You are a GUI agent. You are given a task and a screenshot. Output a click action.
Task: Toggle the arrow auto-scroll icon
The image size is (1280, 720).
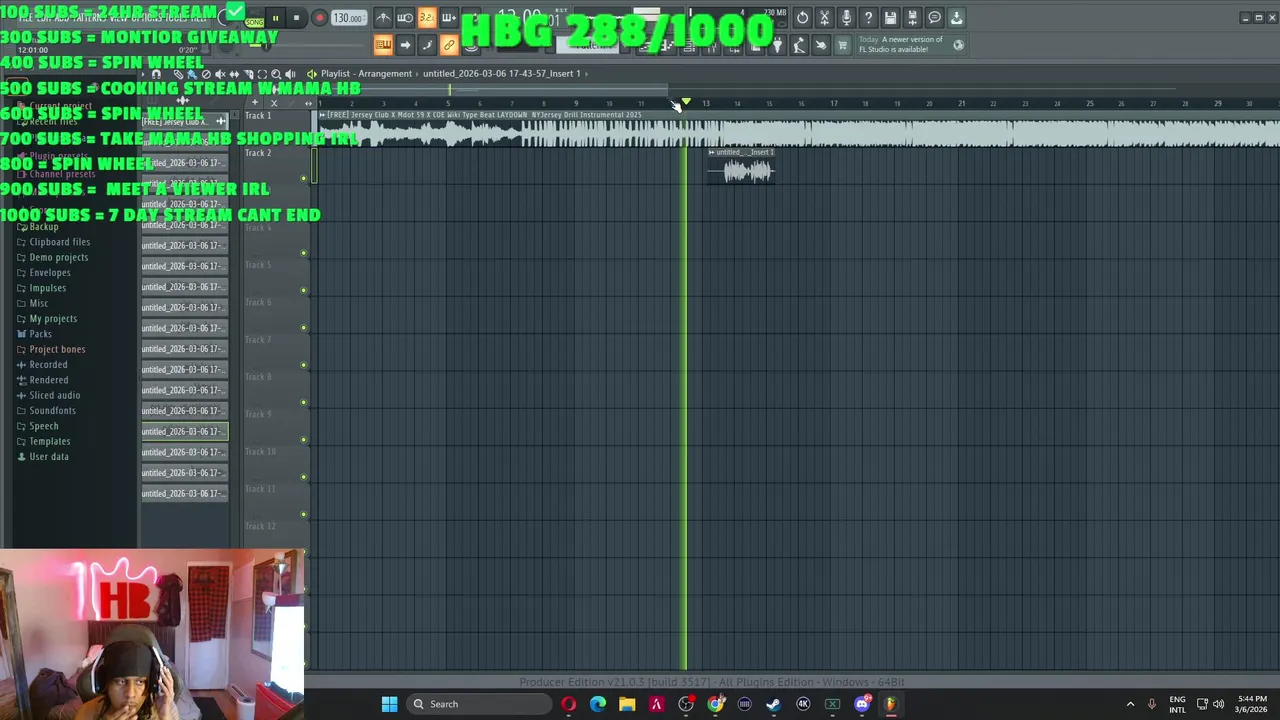coord(405,45)
